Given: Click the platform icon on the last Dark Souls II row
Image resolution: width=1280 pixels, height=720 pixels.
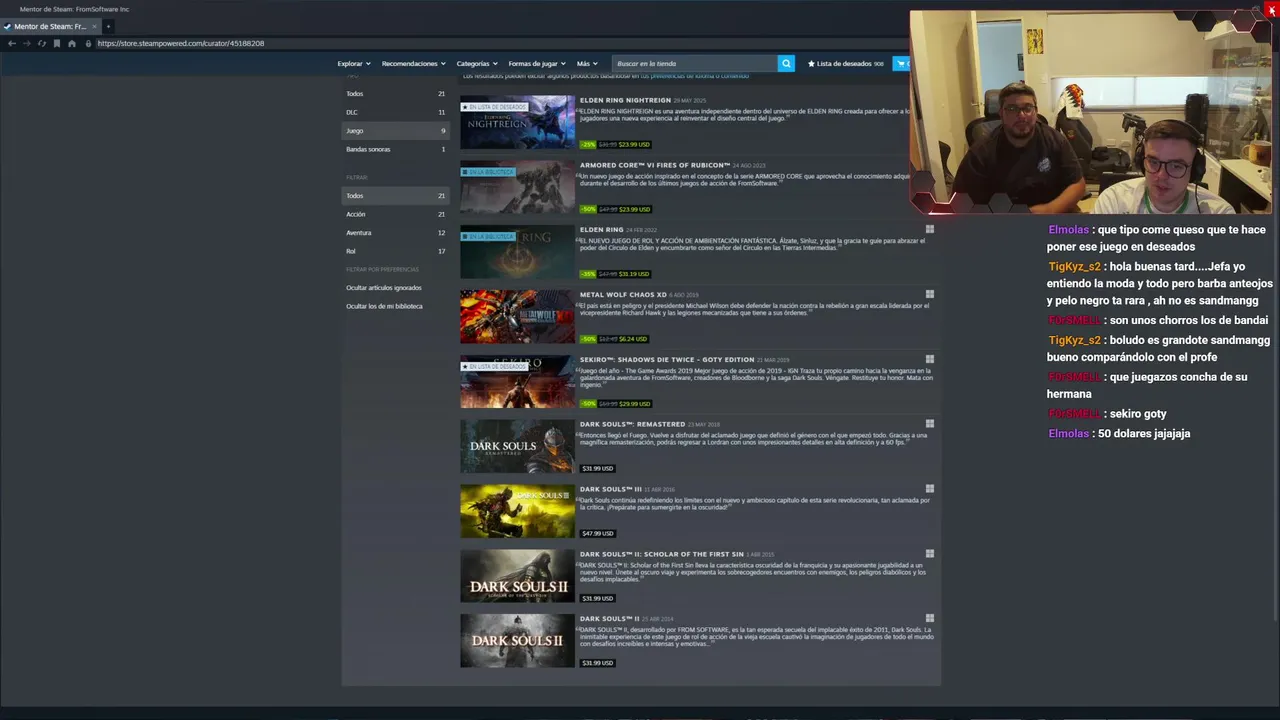Looking at the screenshot, I should coord(929,618).
